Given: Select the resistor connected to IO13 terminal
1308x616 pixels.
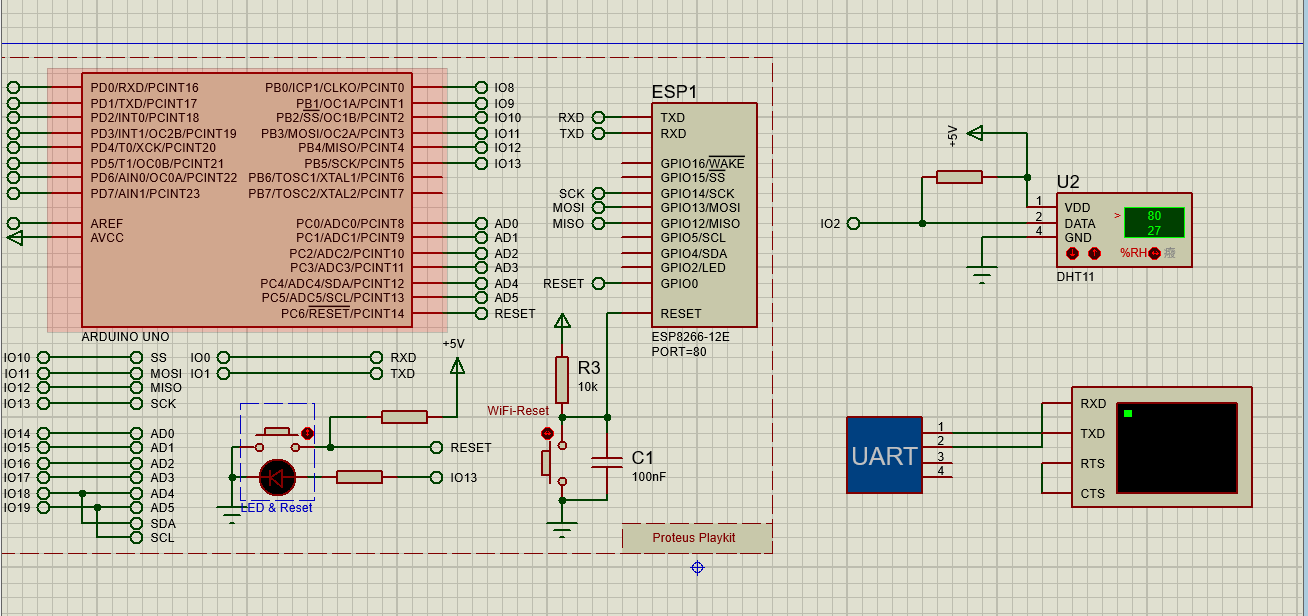Looking at the screenshot, I should (x=360, y=477).
